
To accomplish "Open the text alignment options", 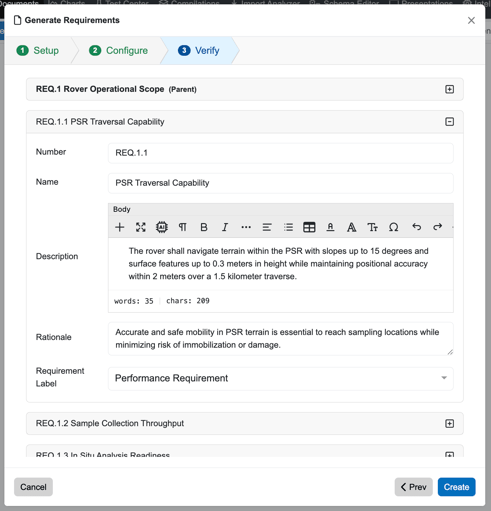I will [267, 227].
